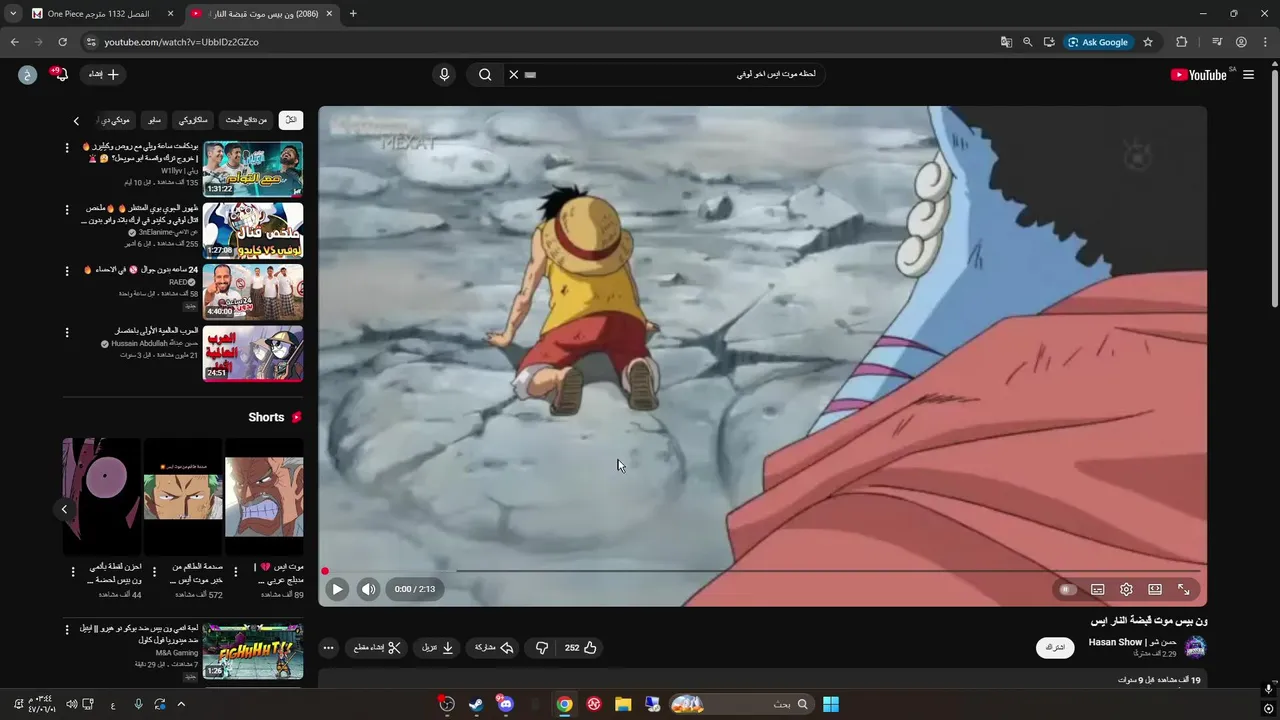Select the سابو filter chip
Viewport: 1280px width, 720px height.
pos(154,120)
